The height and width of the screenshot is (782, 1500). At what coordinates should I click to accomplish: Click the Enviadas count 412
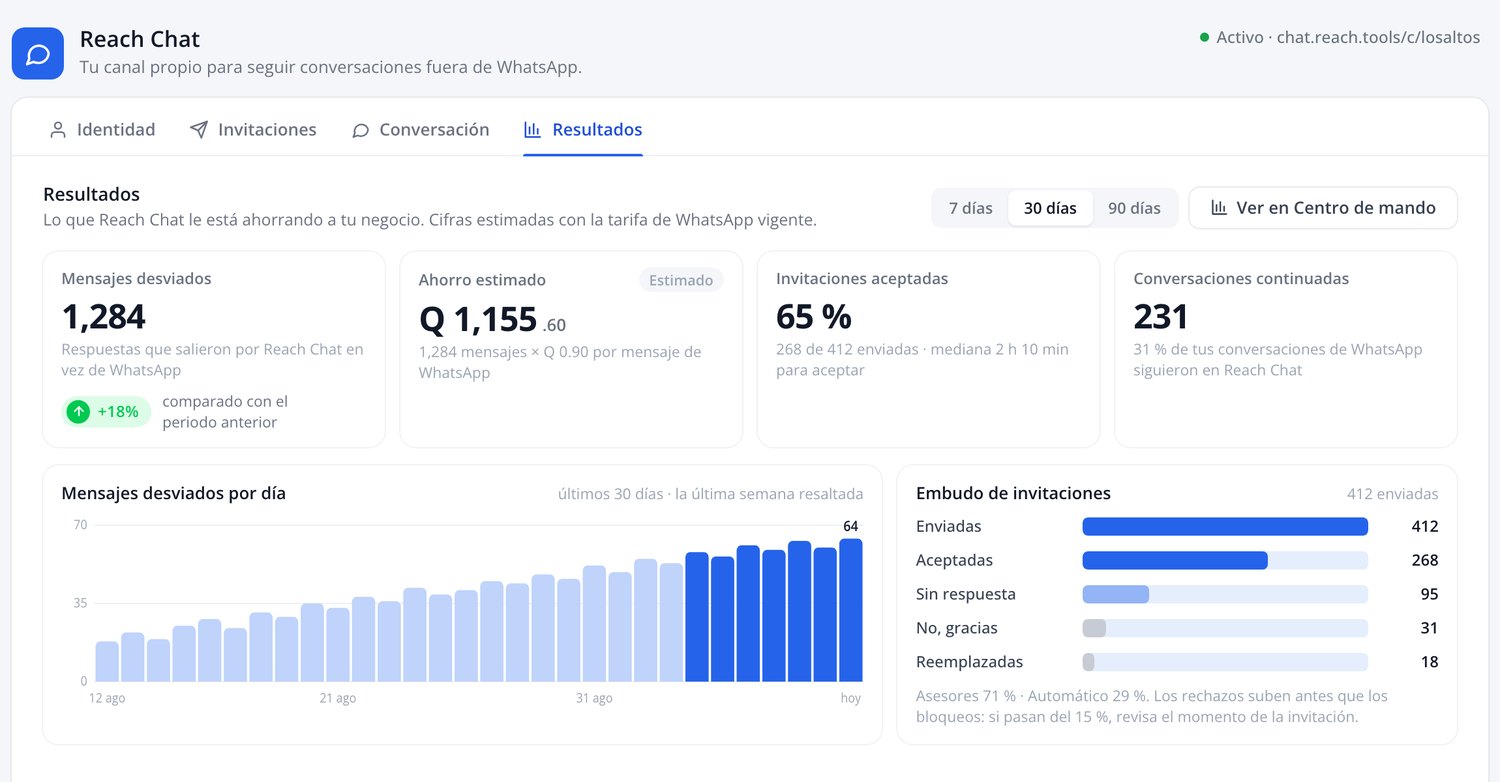(x=1425, y=526)
